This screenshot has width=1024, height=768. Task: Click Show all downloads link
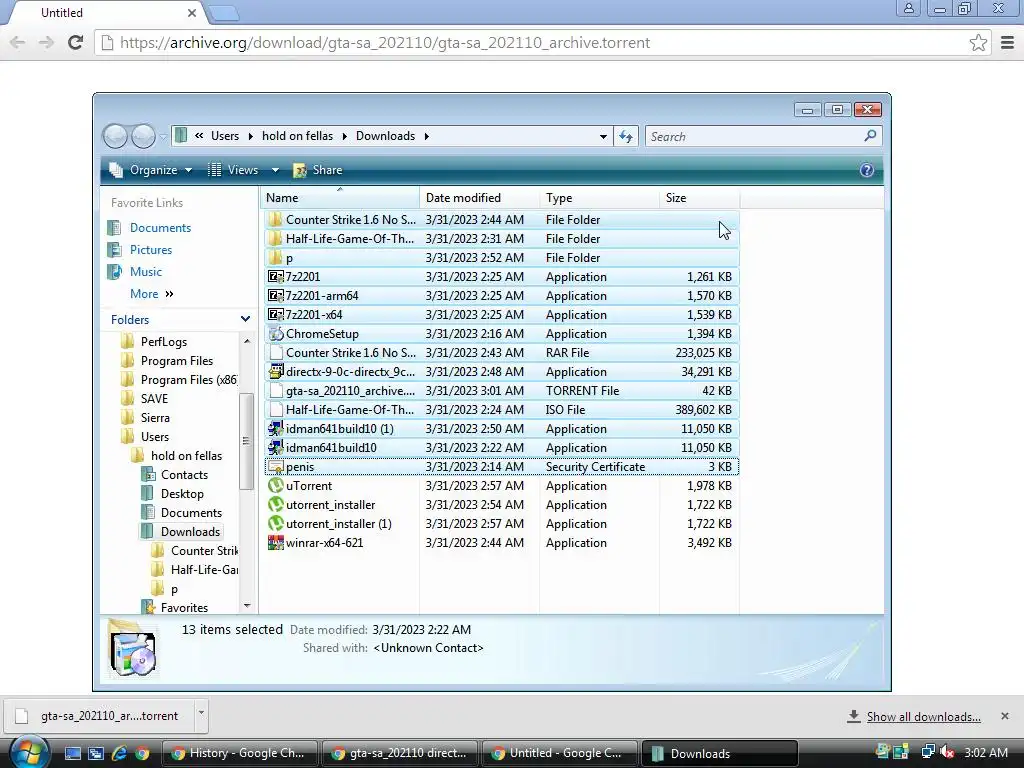pyautogui.click(x=923, y=717)
